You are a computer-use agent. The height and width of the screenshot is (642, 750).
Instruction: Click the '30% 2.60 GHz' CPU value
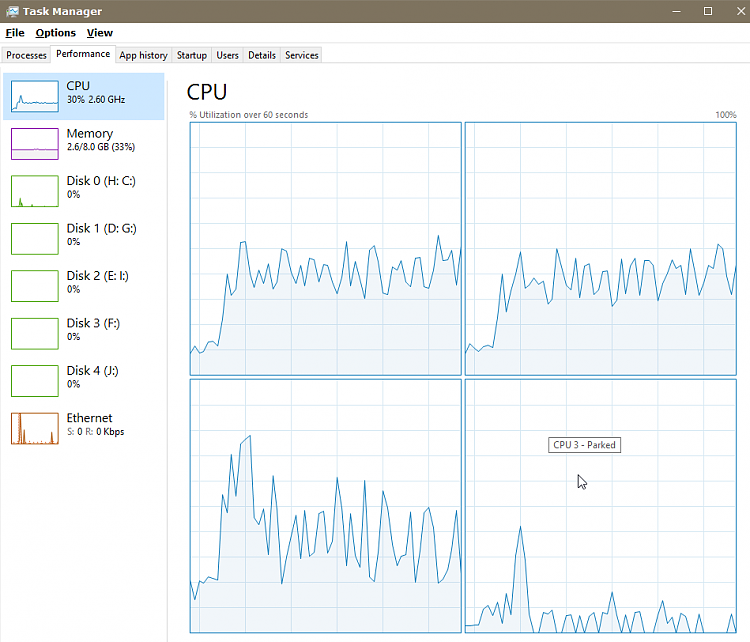[96, 100]
